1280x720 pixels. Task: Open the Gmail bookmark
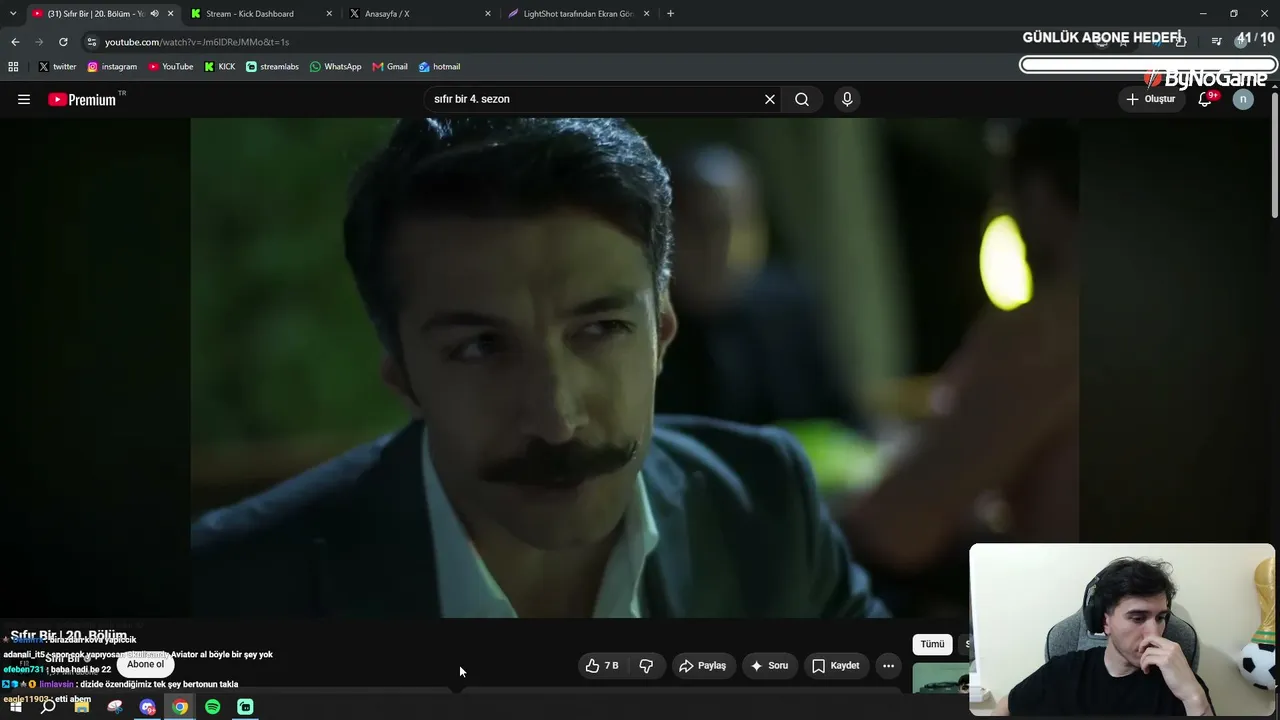point(390,67)
